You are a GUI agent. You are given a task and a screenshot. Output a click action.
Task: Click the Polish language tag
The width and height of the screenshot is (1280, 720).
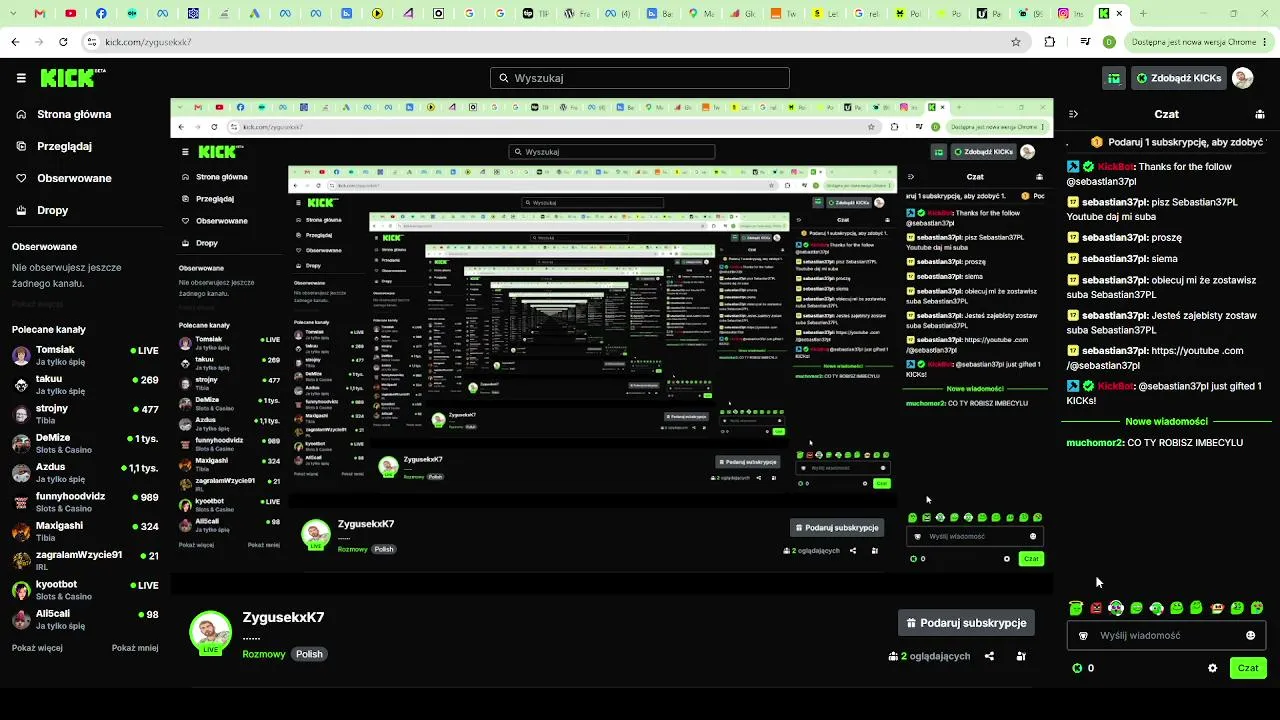[309, 654]
